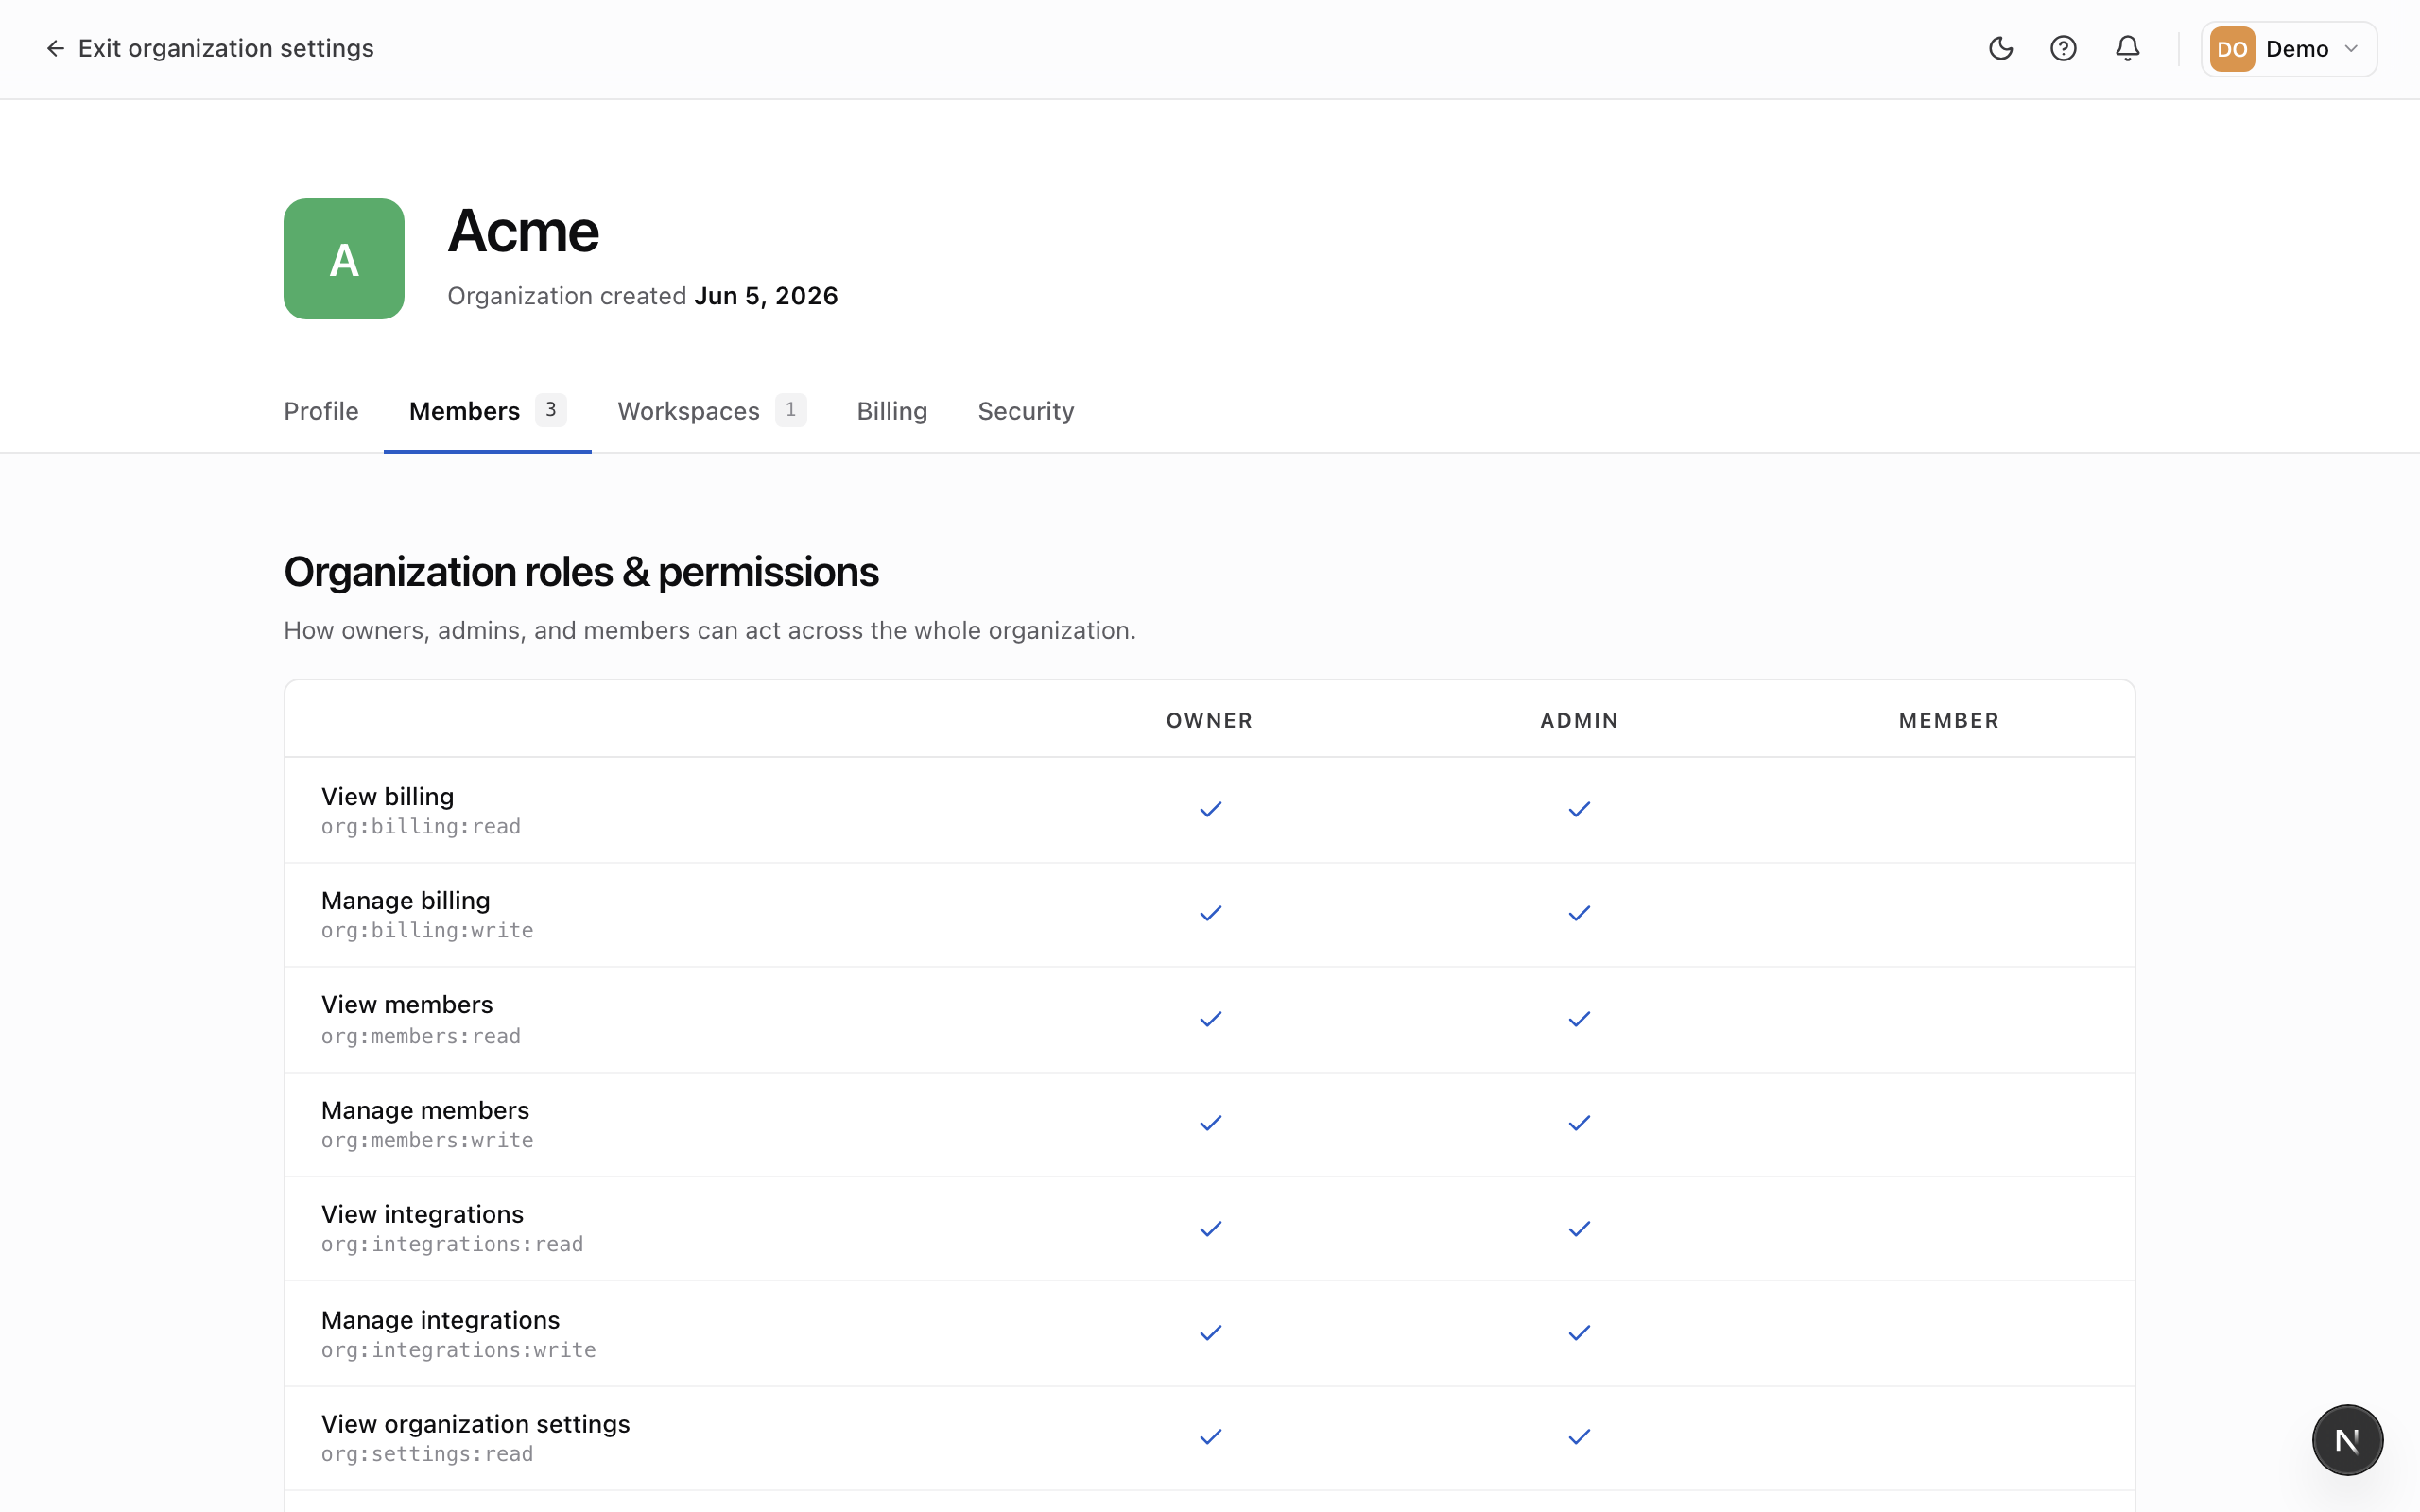
Task: Click the Jun 5, 2026 creation date
Action: pos(766,296)
